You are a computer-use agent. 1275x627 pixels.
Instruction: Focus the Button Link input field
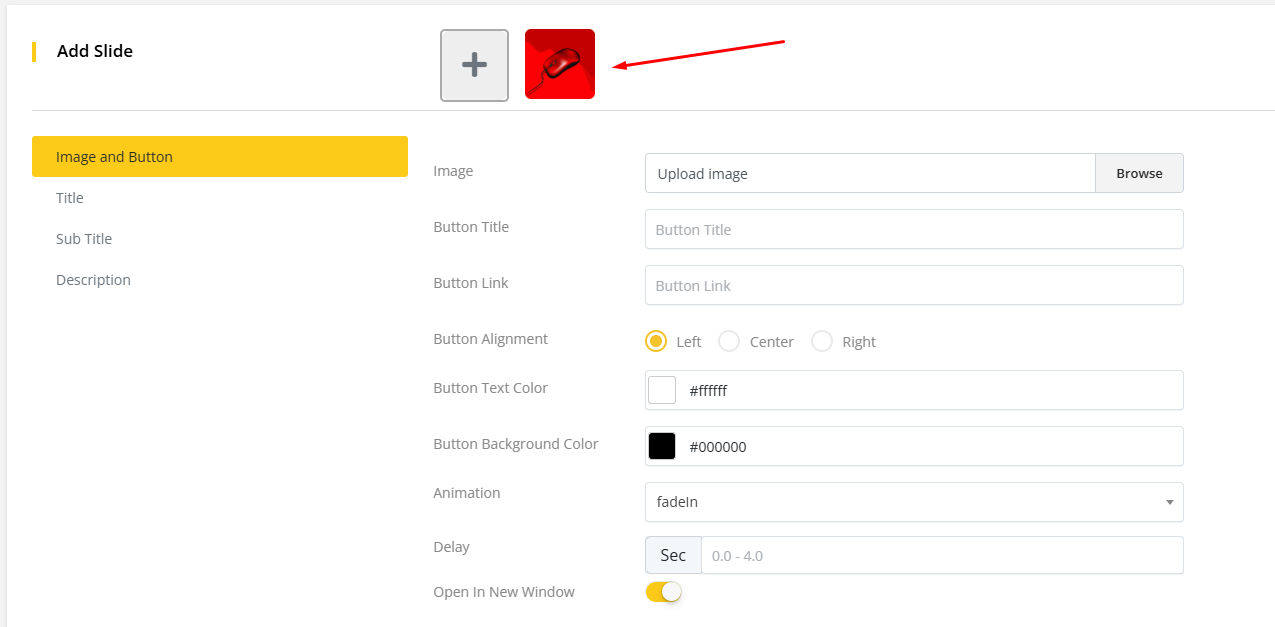click(914, 285)
